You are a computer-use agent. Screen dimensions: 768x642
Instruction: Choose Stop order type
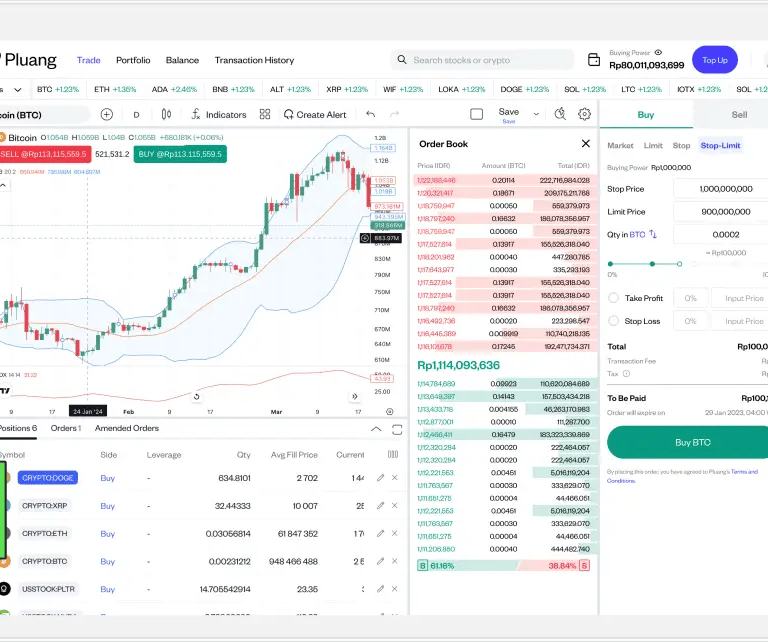point(681,145)
